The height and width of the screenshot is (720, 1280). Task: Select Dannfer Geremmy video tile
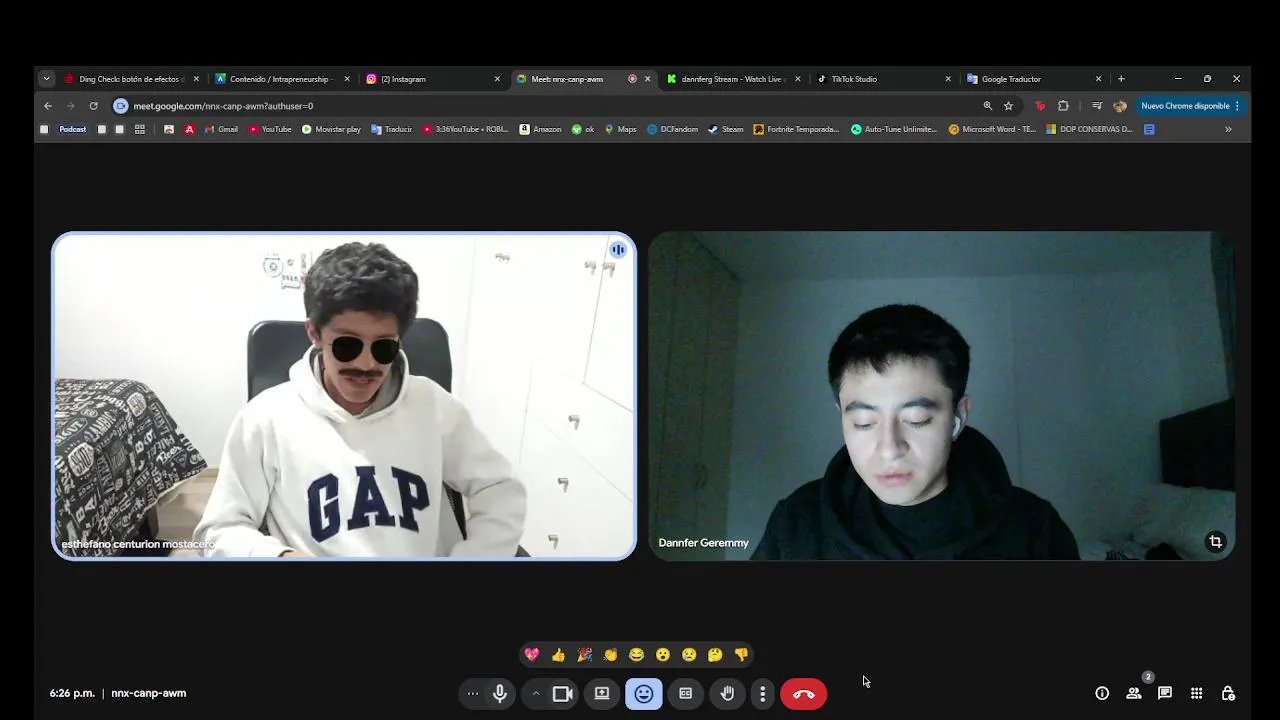(941, 396)
